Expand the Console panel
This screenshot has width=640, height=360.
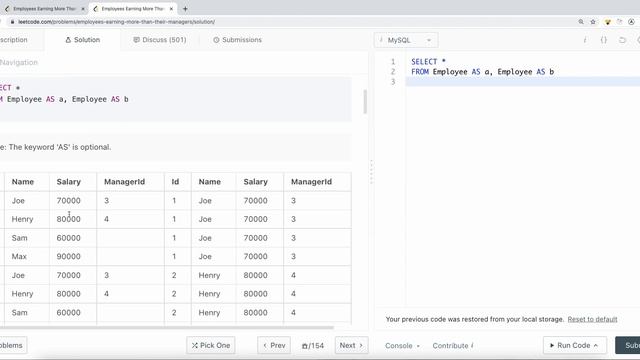[402, 345]
